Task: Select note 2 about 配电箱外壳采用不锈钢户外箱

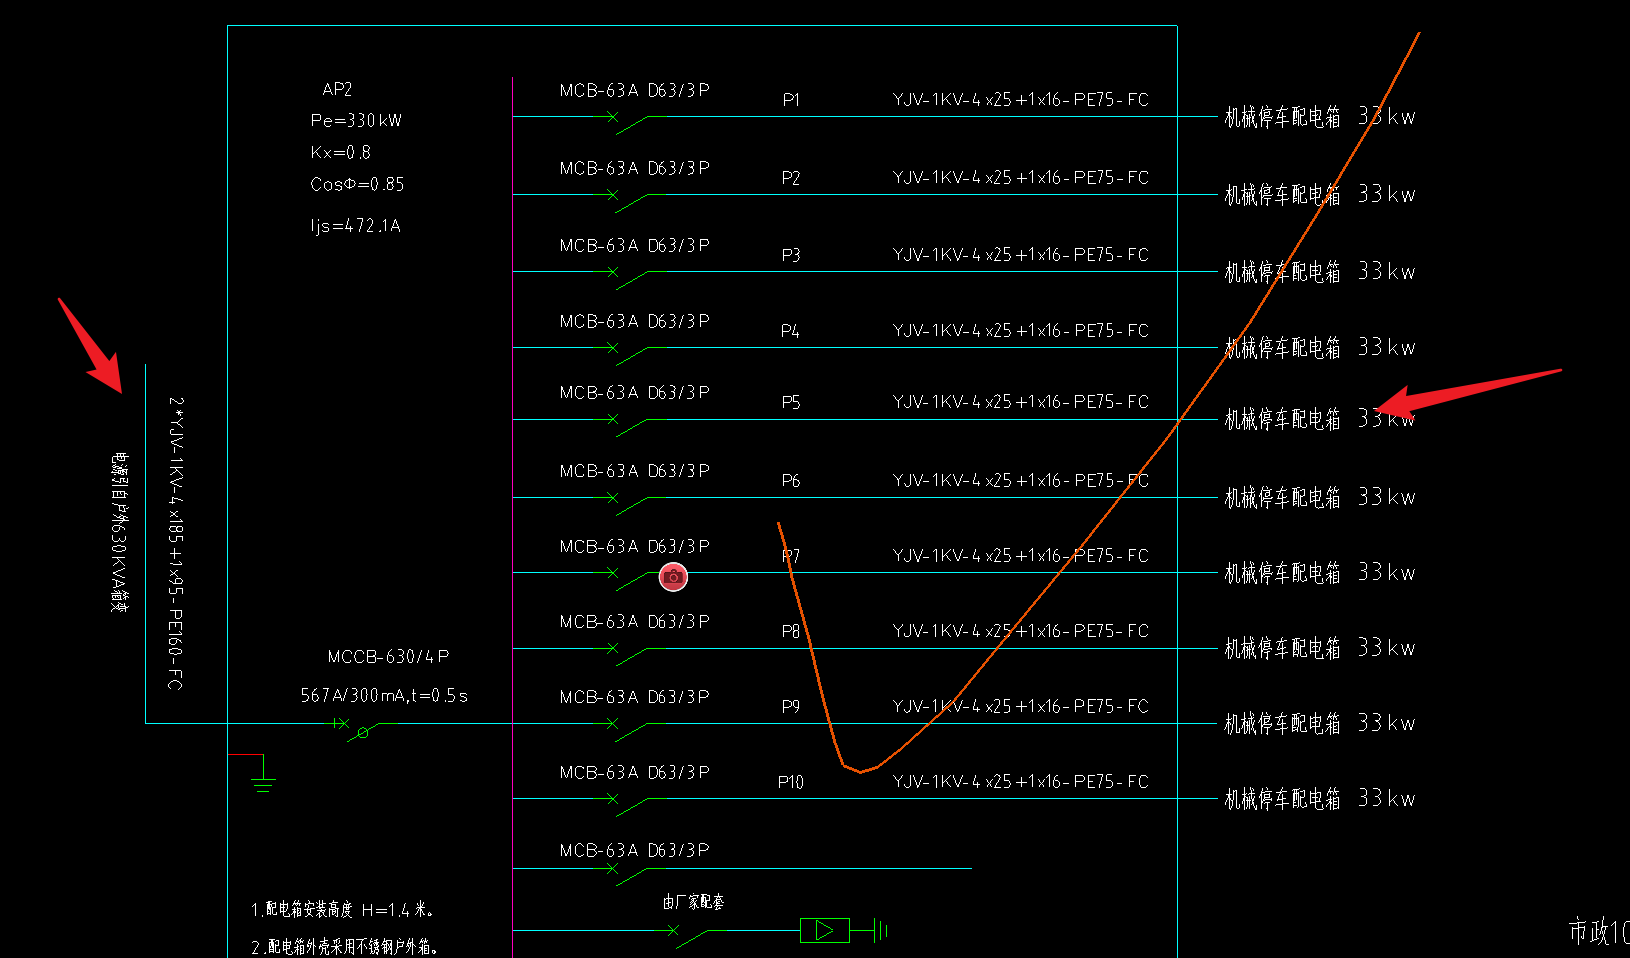Action: click(345, 946)
